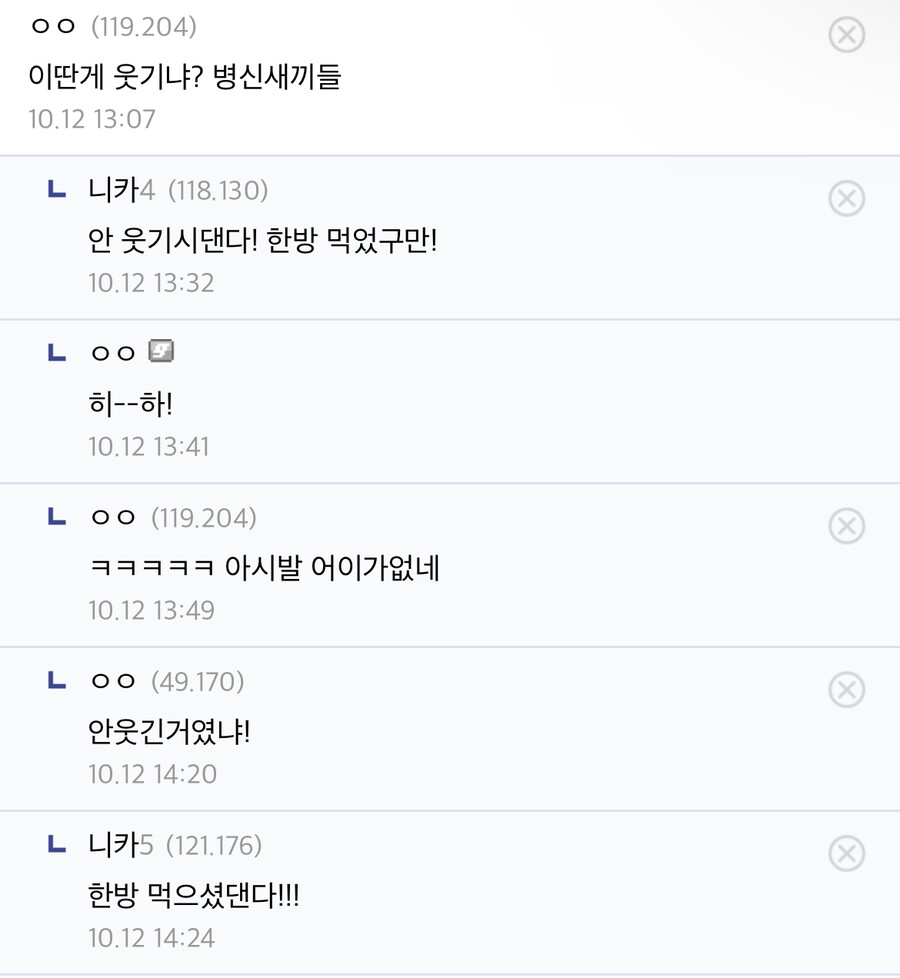
Task: Open the 니카5 nickname
Action: [120, 846]
